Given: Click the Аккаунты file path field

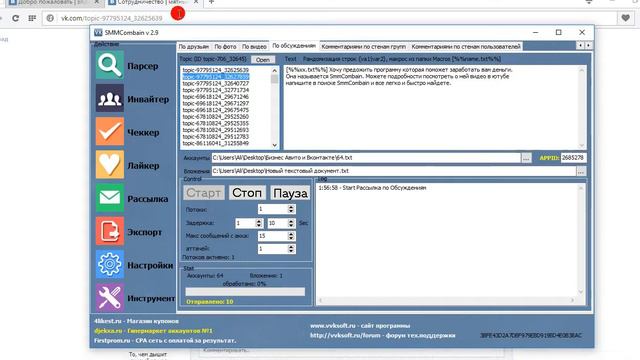Looking at the screenshot, I should 366,158.
